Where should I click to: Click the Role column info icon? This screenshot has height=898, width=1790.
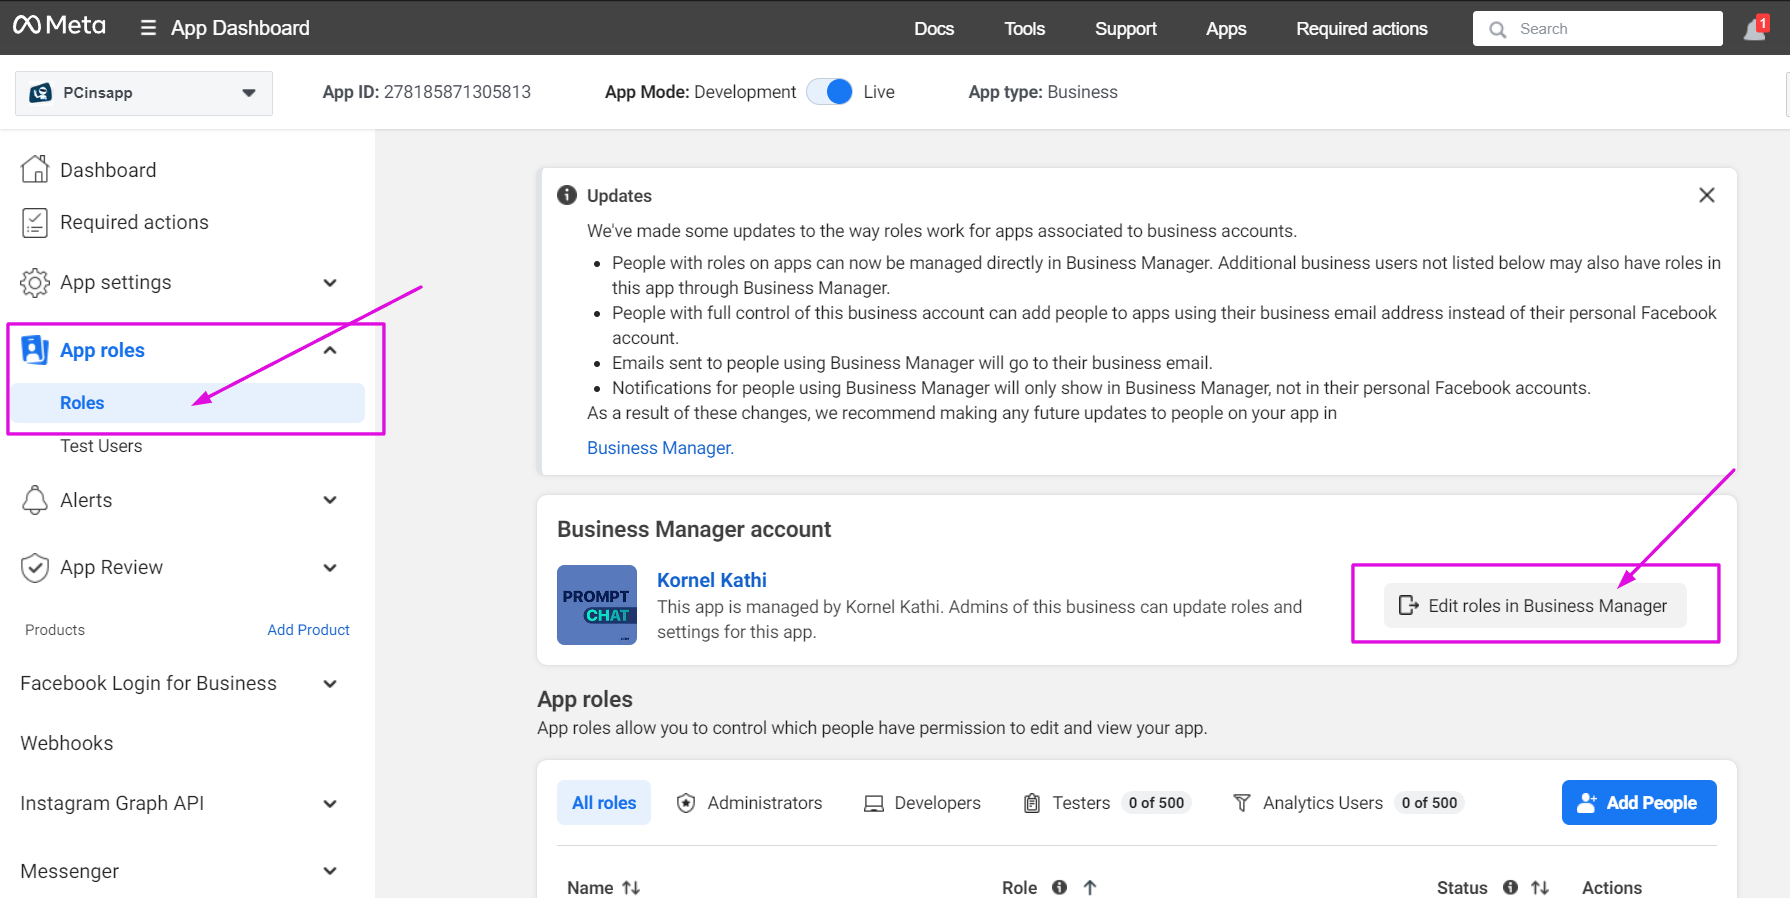(x=1059, y=887)
